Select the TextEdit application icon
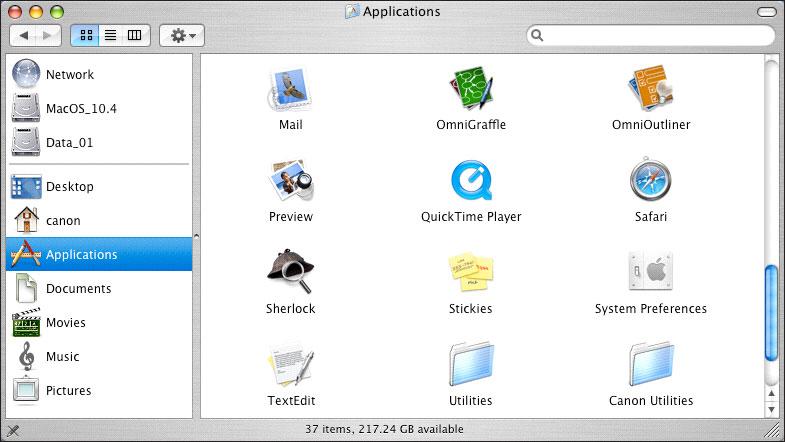The height and width of the screenshot is (442, 785). pyautogui.click(x=290, y=364)
